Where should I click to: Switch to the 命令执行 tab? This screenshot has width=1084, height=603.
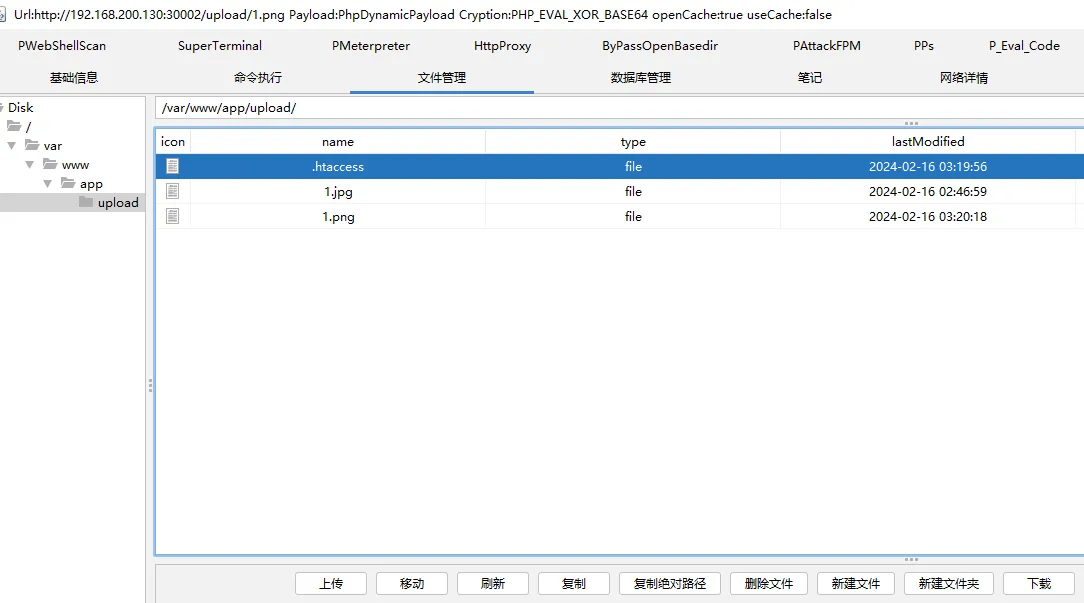258,78
